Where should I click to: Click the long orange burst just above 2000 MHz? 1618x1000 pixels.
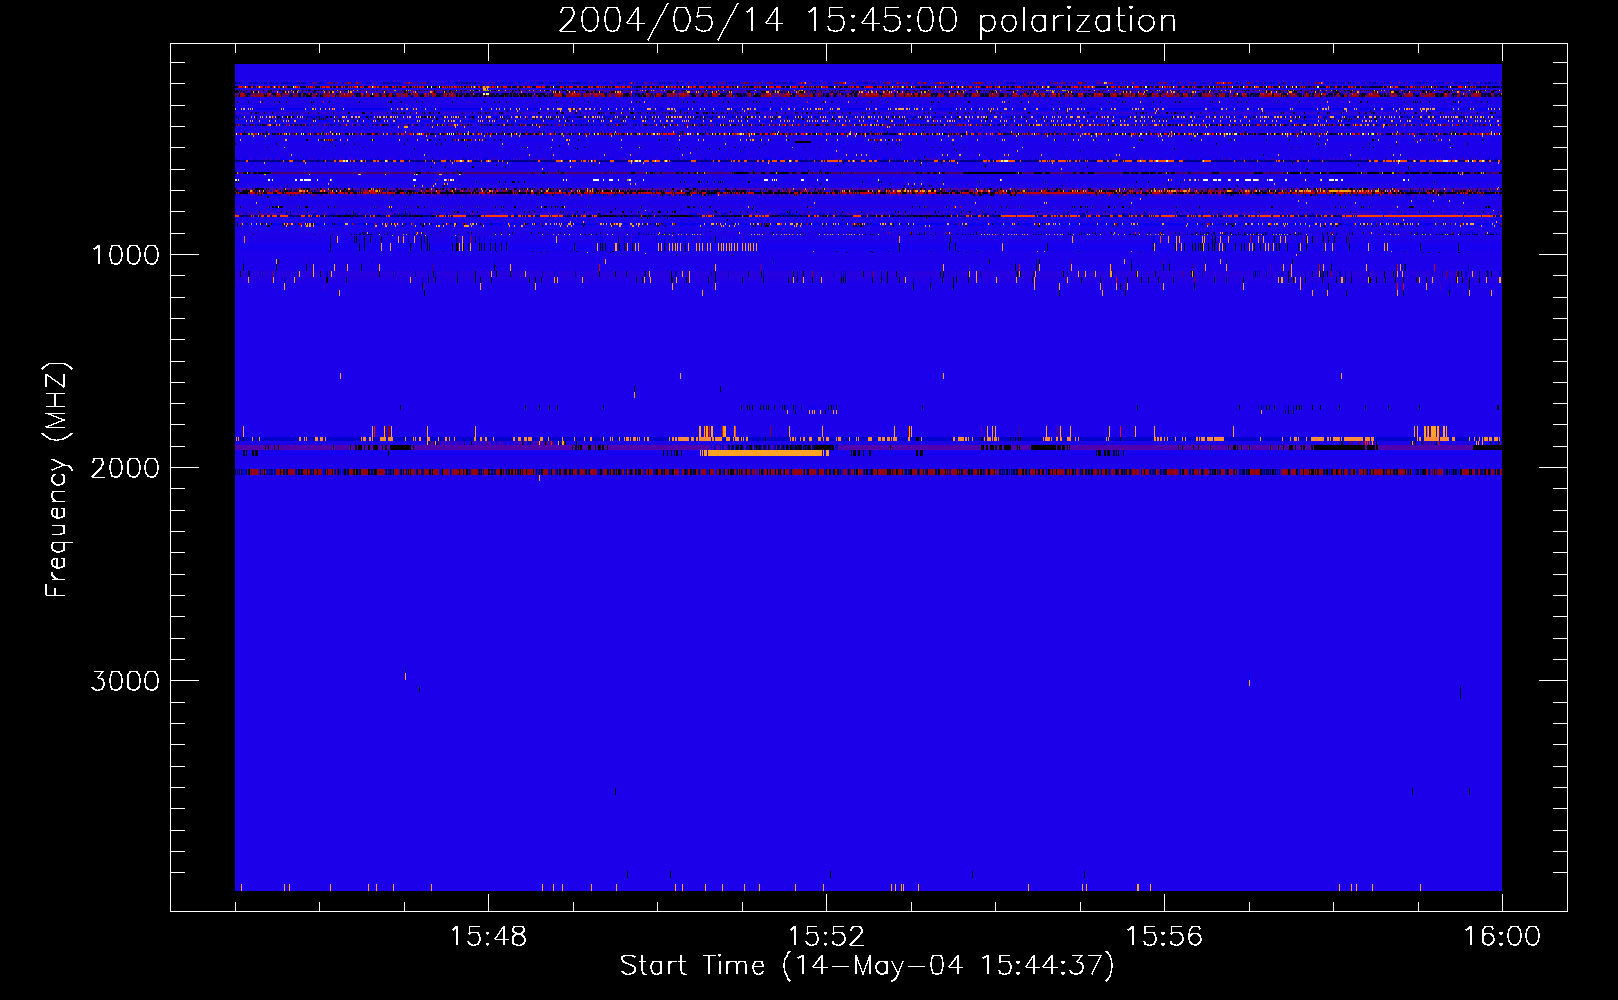764,453
